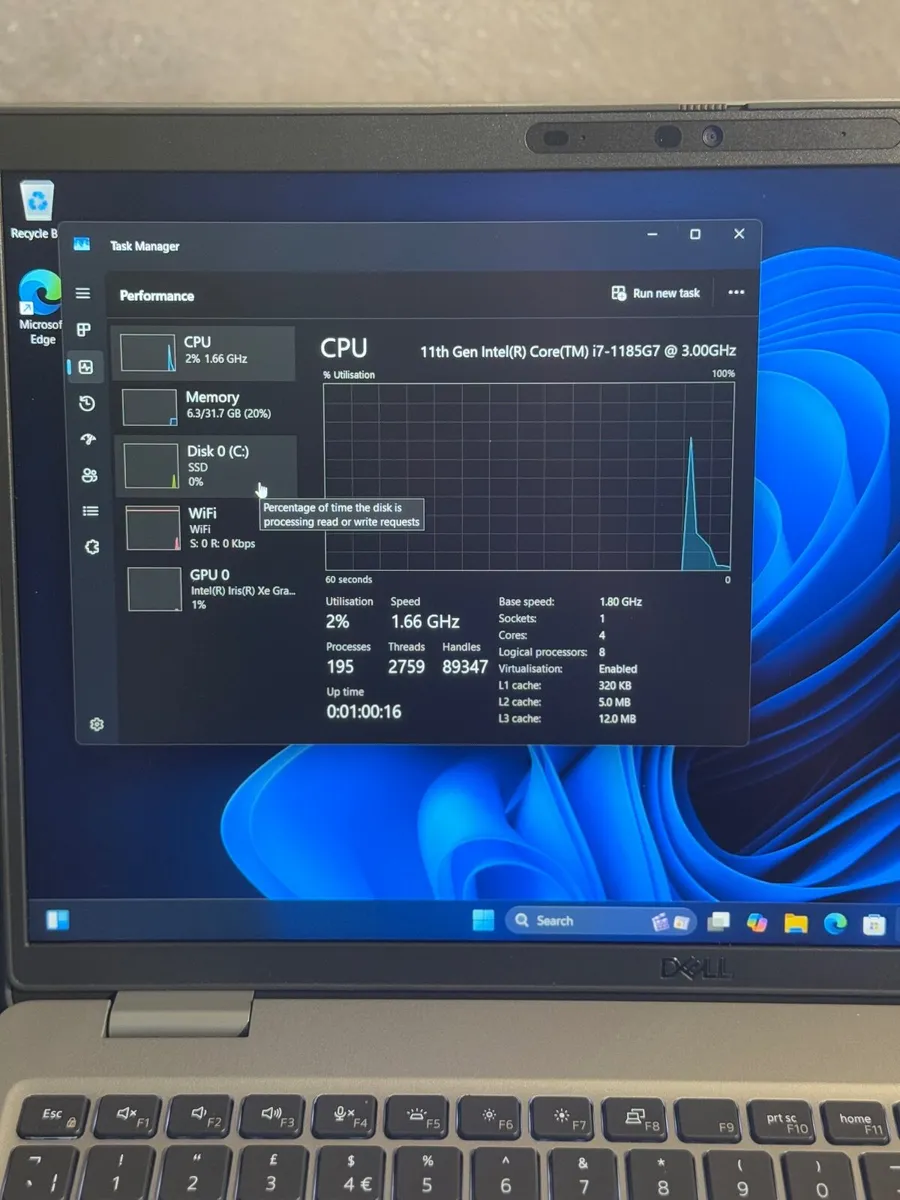Viewport: 900px width, 1200px height.
Task: Open the Task Manager hamburger navigation menu
Action: [x=83, y=293]
